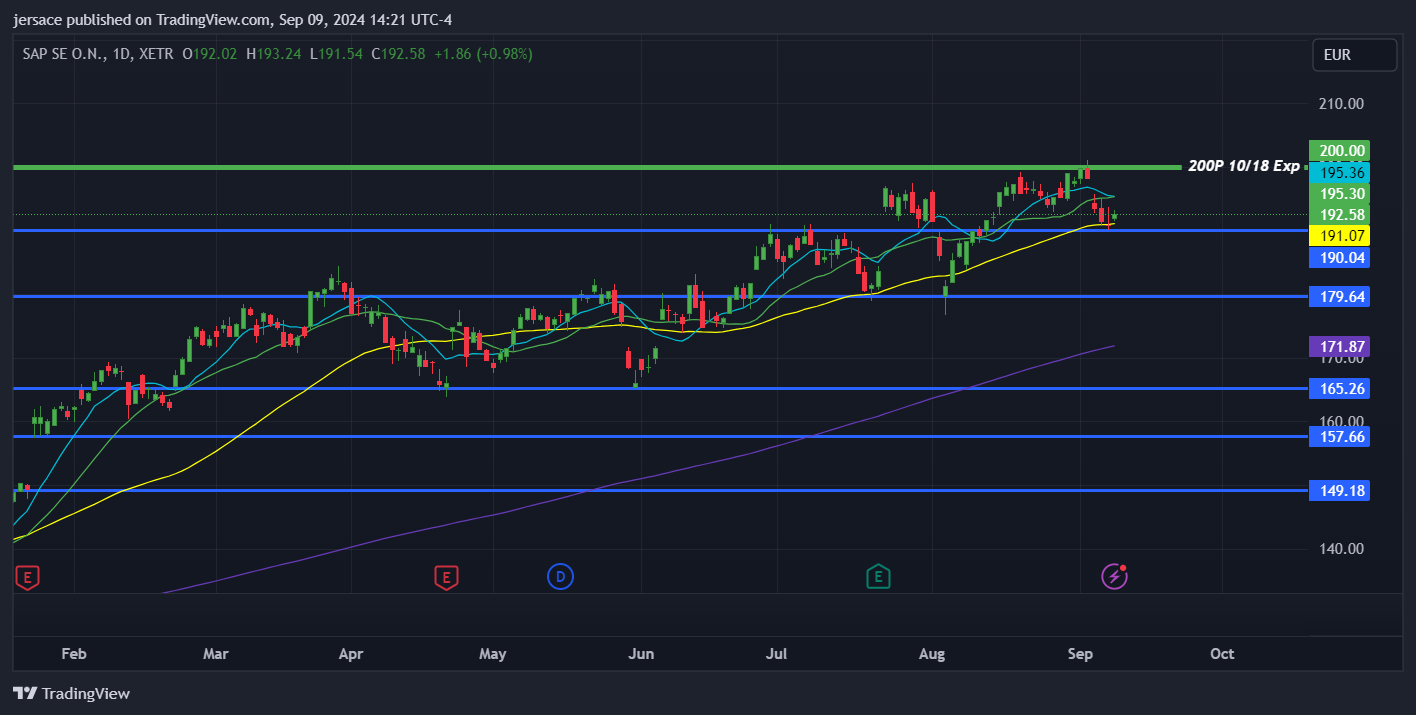Select the yellow 191.07 price label

[1338, 236]
